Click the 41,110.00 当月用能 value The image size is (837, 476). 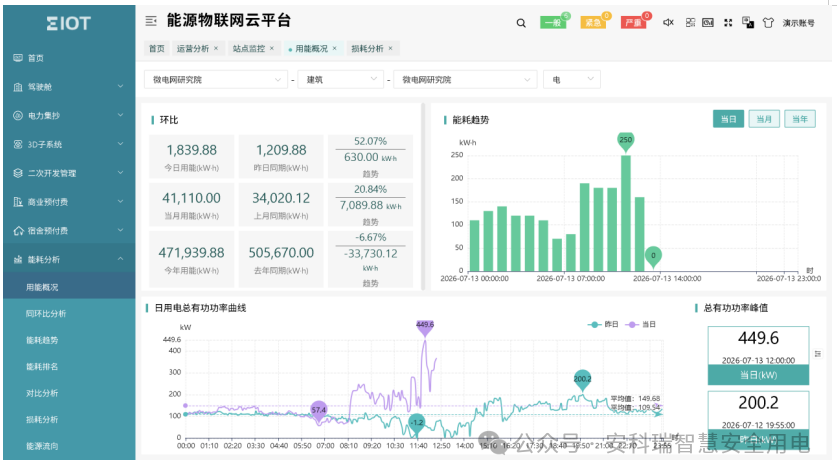192,198
